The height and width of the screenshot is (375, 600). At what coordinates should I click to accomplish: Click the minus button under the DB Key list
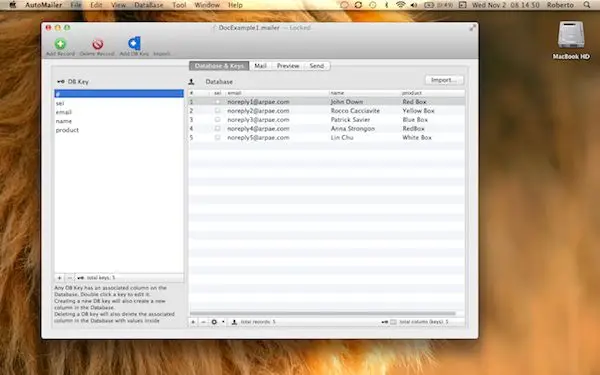coord(69,278)
